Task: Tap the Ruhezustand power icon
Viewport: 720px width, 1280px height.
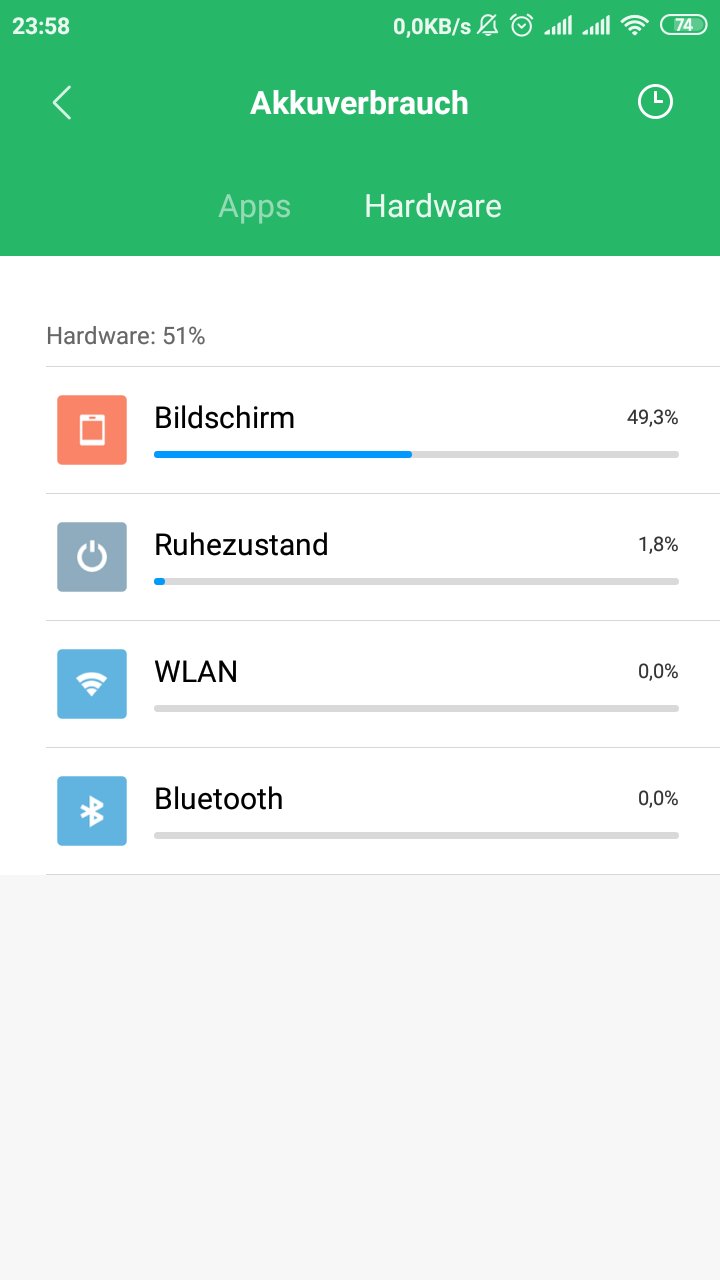Action: click(x=92, y=557)
